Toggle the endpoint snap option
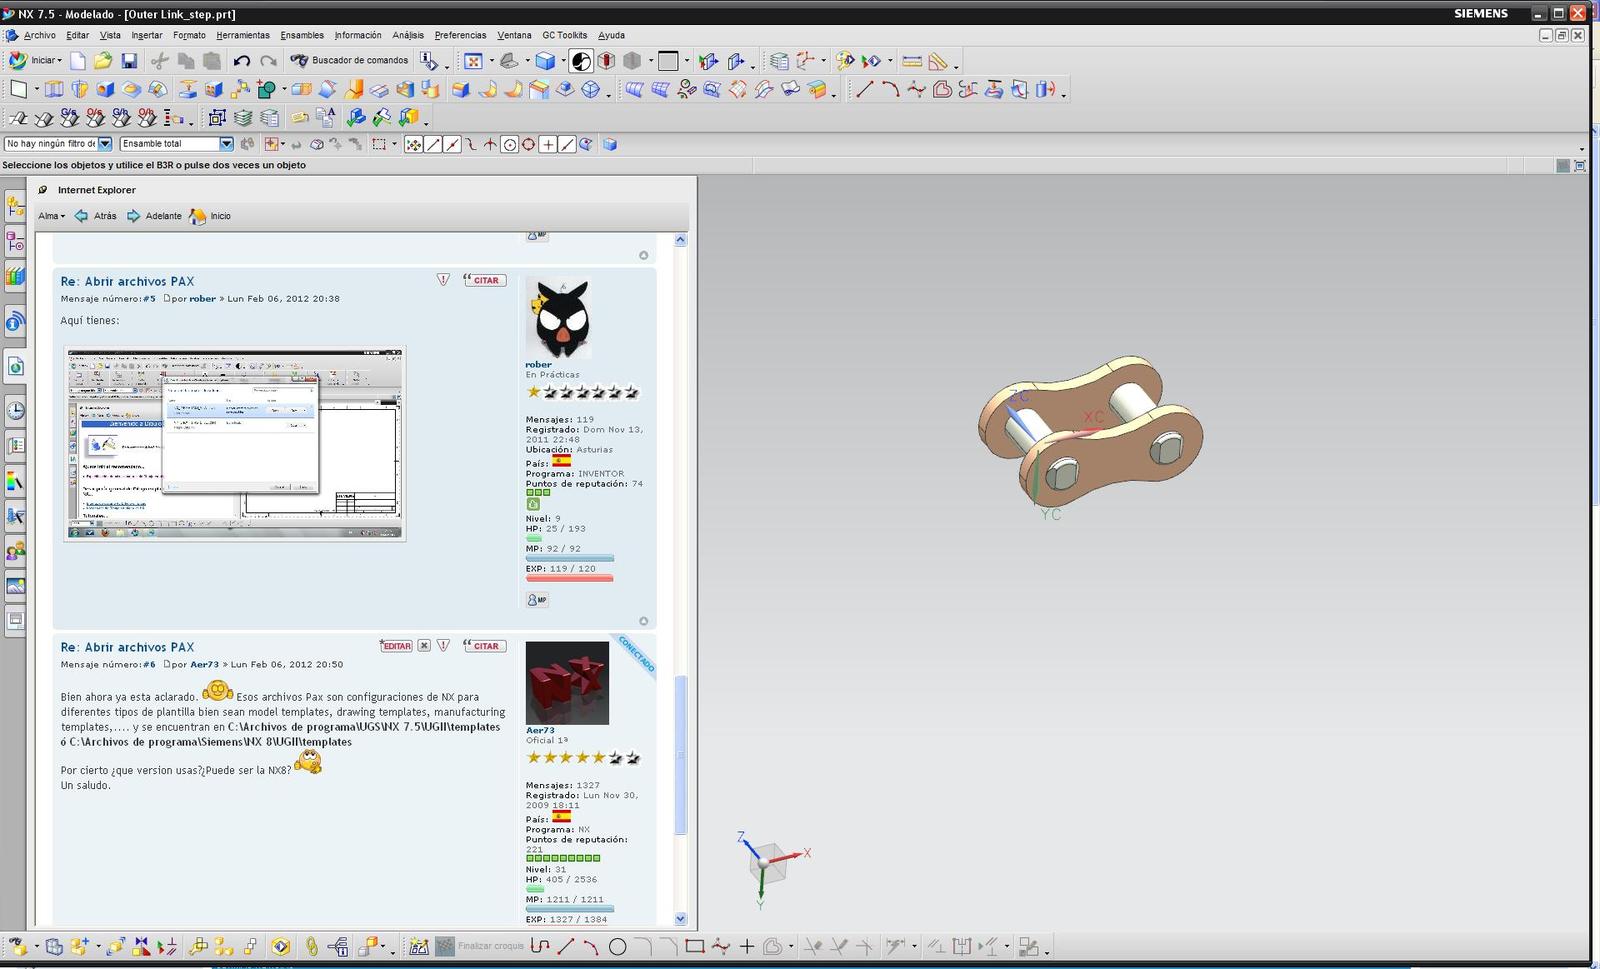The width and height of the screenshot is (1600, 969). click(433, 144)
